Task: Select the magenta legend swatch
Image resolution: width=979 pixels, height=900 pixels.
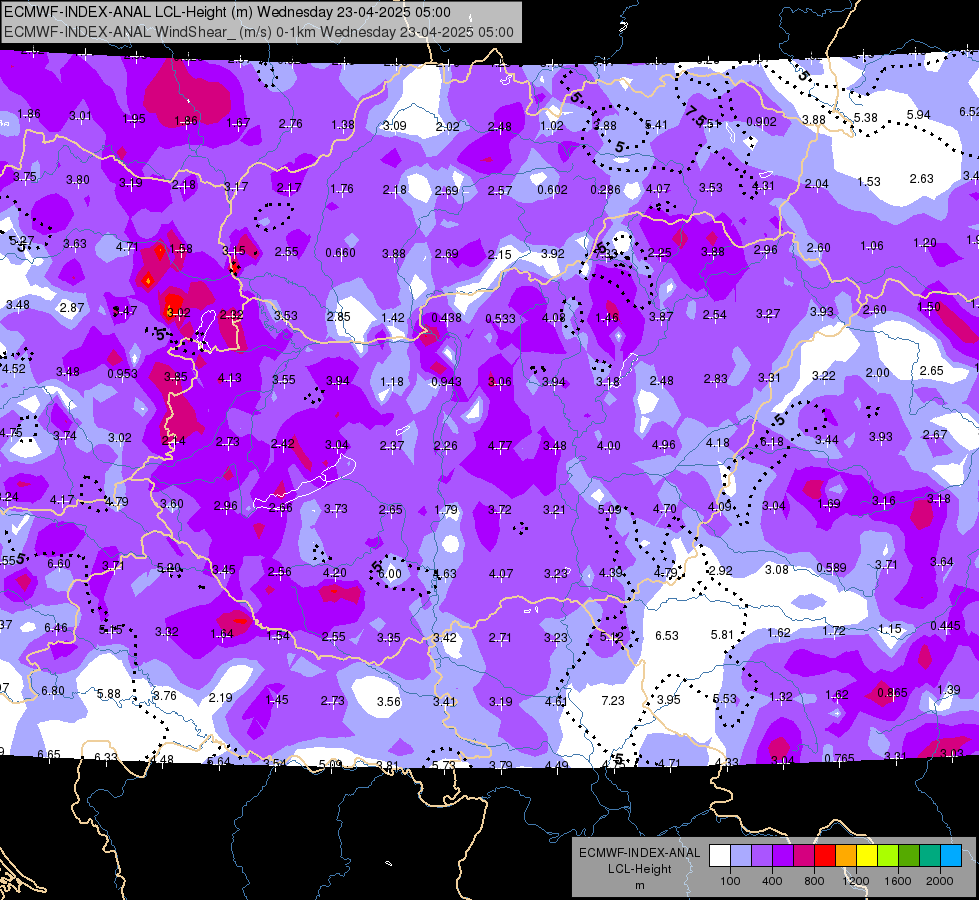Action: (x=804, y=855)
